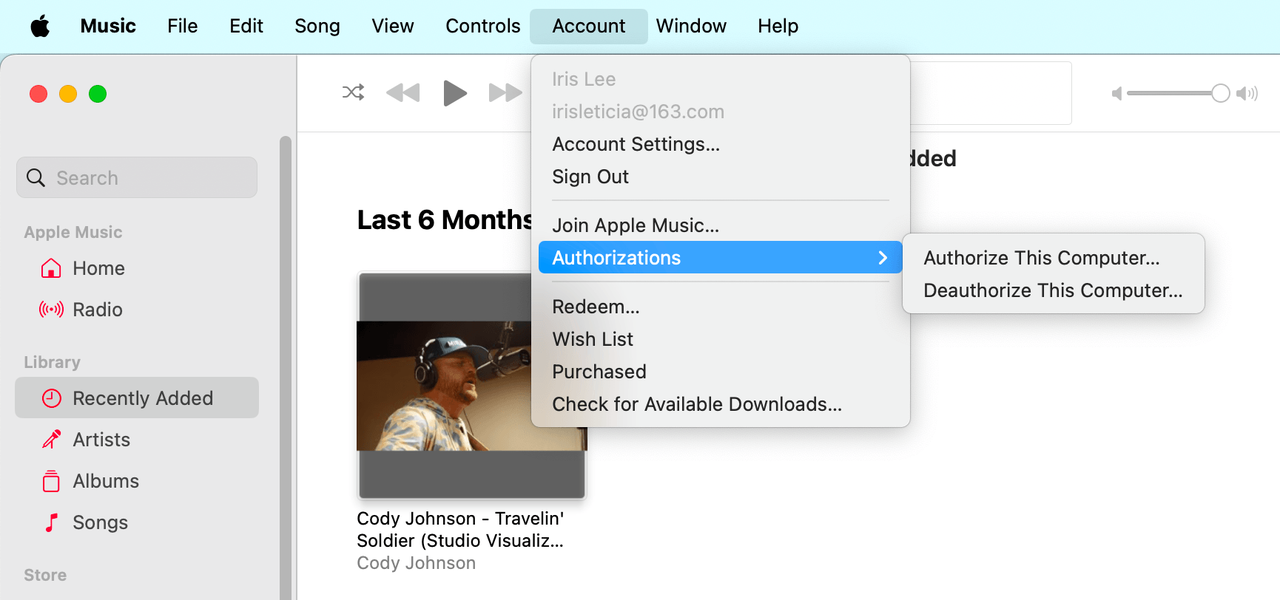The height and width of the screenshot is (600, 1280).
Task: Toggle shuffle in the playback toolbar
Action: tap(353, 93)
